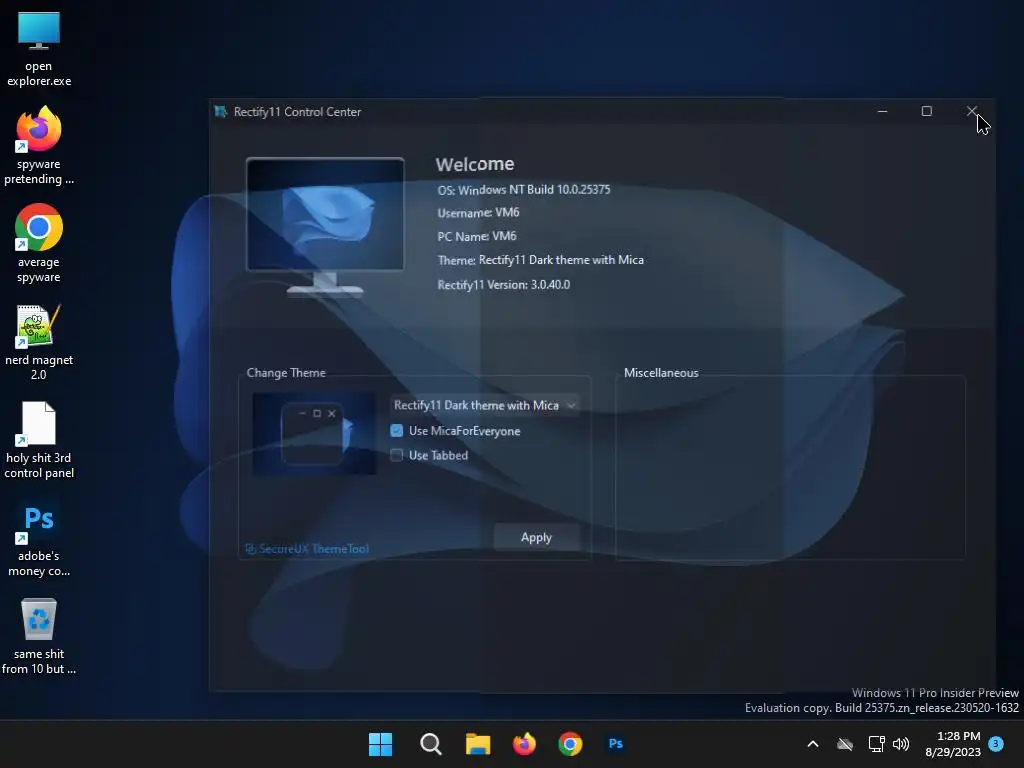Open the theme dropdown Rectify11 Dark theme with Mica
Screen dimensions: 1024x768
[484, 405]
